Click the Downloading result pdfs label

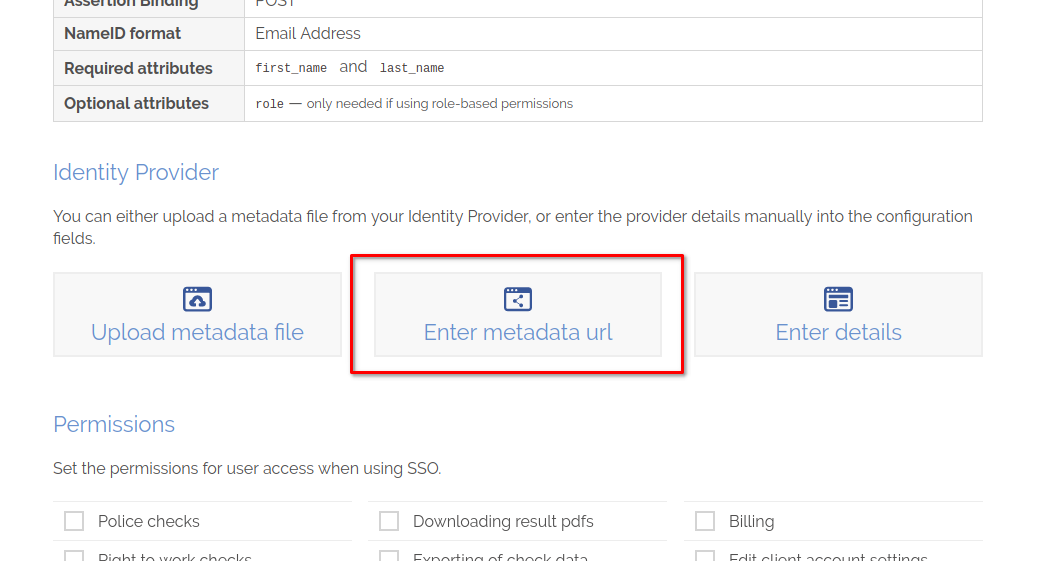click(x=503, y=521)
